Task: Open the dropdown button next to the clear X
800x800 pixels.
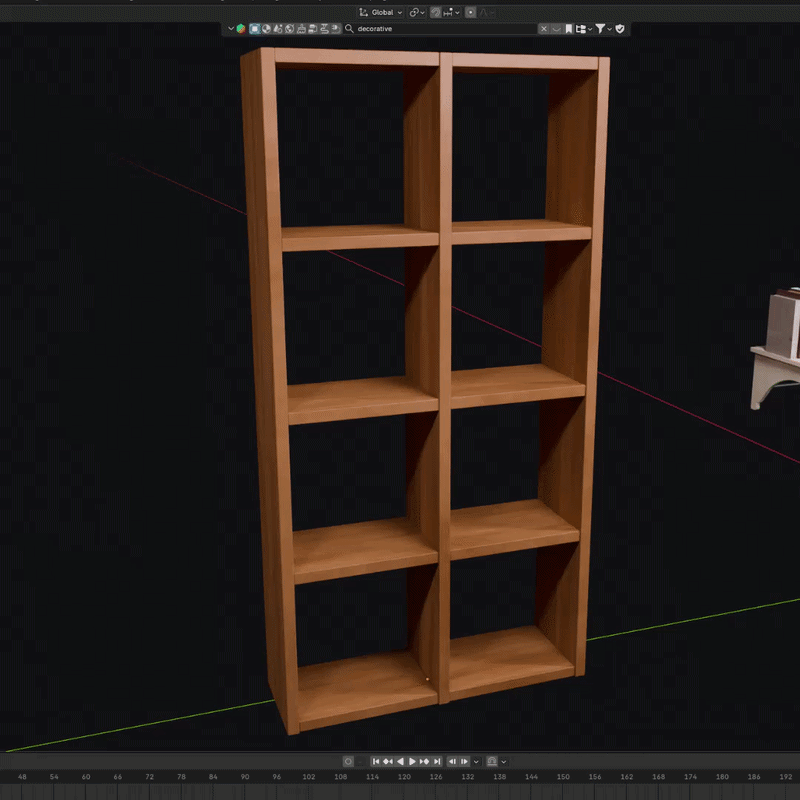Action: click(x=556, y=29)
